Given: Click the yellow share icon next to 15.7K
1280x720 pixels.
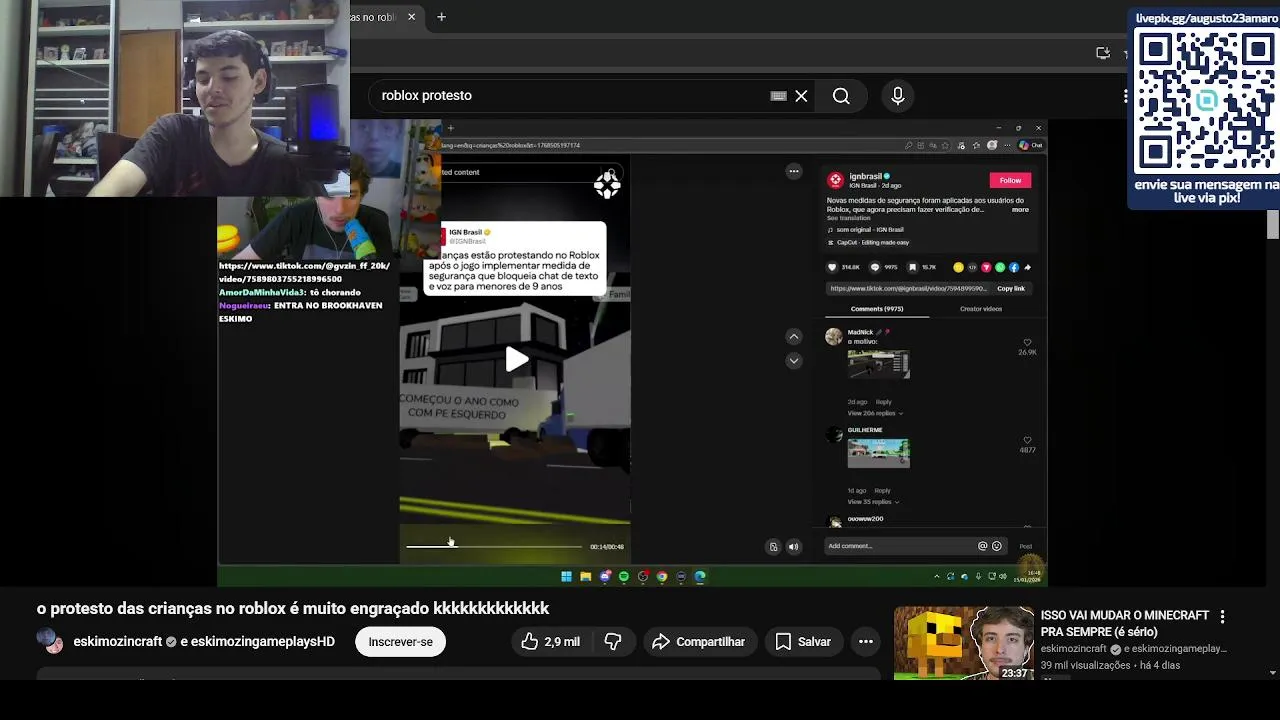Looking at the screenshot, I should (958, 267).
